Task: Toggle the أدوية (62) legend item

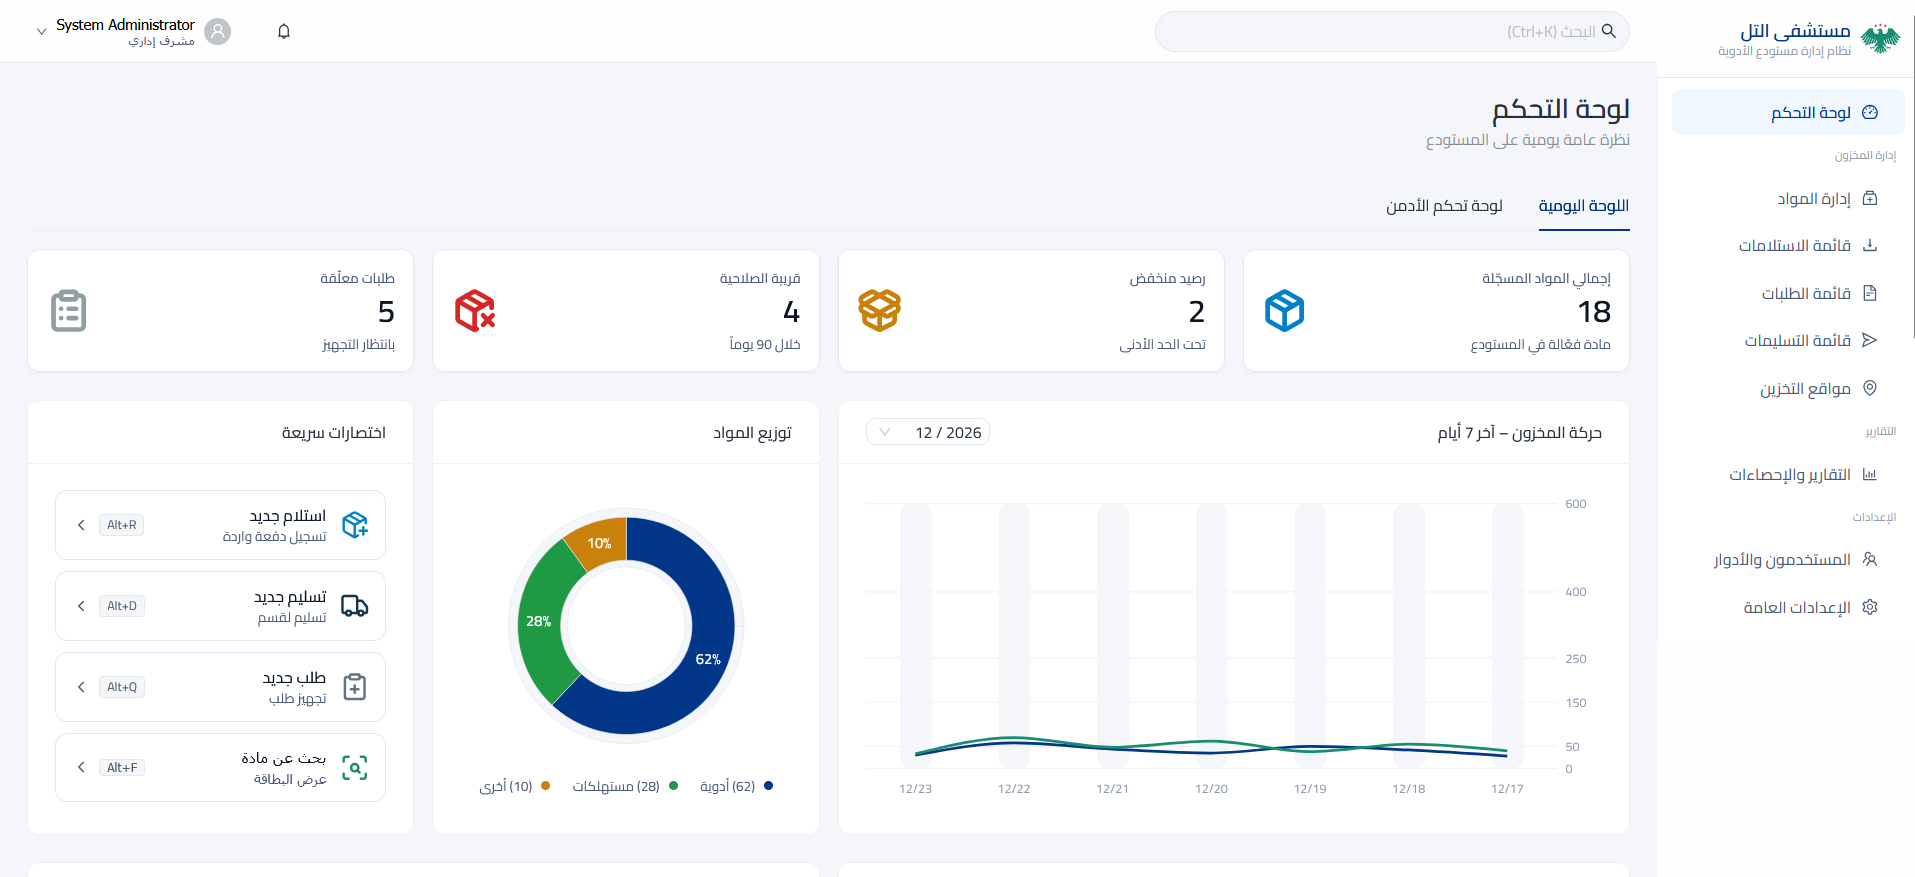Action: pyautogui.click(x=737, y=786)
